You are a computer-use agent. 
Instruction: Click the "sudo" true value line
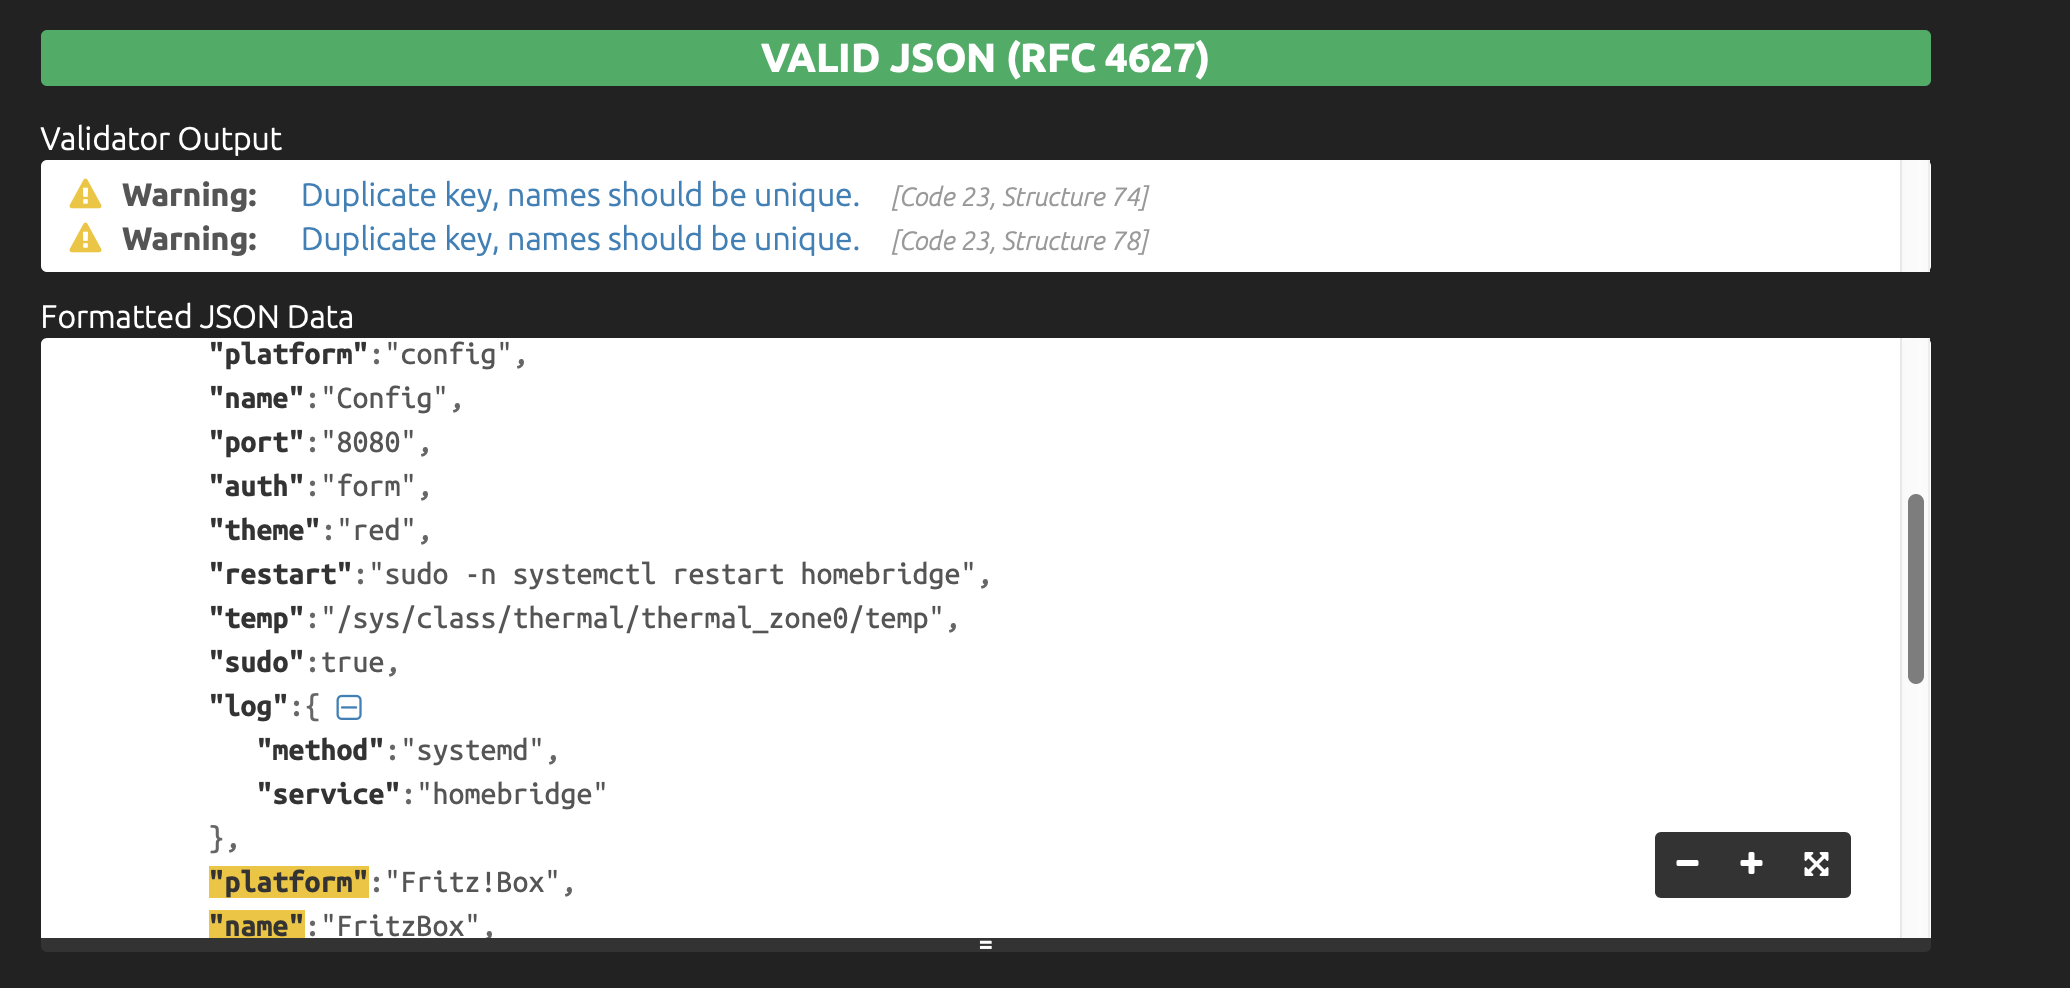tap(352, 663)
